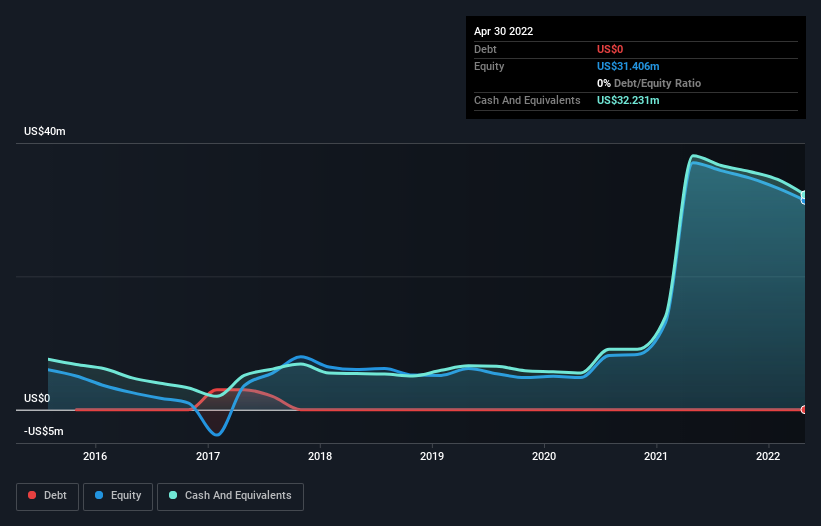This screenshot has height=526, width=821.
Task: Toggle the Cash And Equivalents legend button
Action: [x=230, y=496]
